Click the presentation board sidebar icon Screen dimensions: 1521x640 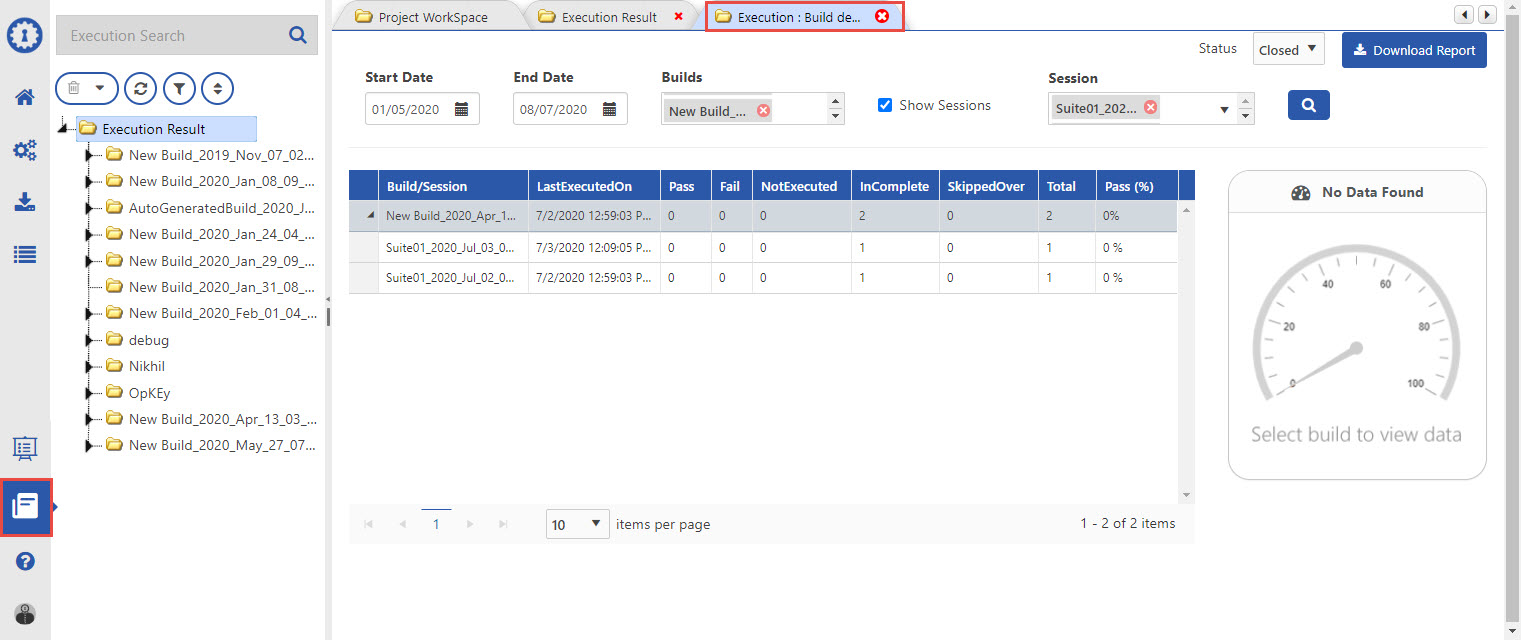(x=25, y=450)
